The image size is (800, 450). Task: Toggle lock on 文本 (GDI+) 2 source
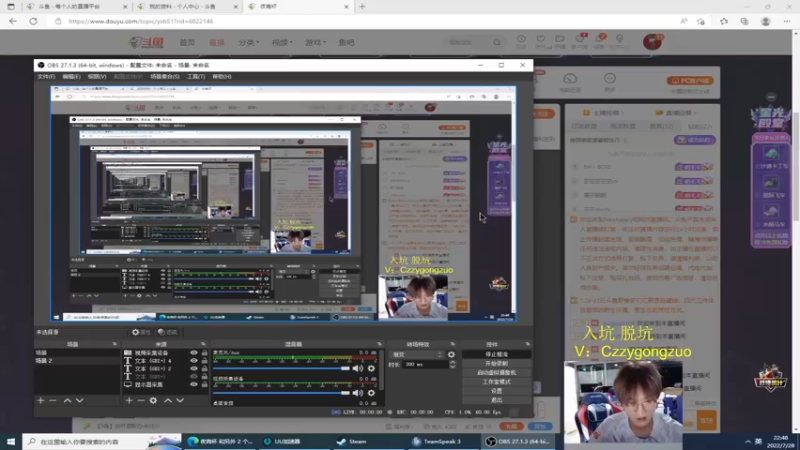(x=205, y=368)
